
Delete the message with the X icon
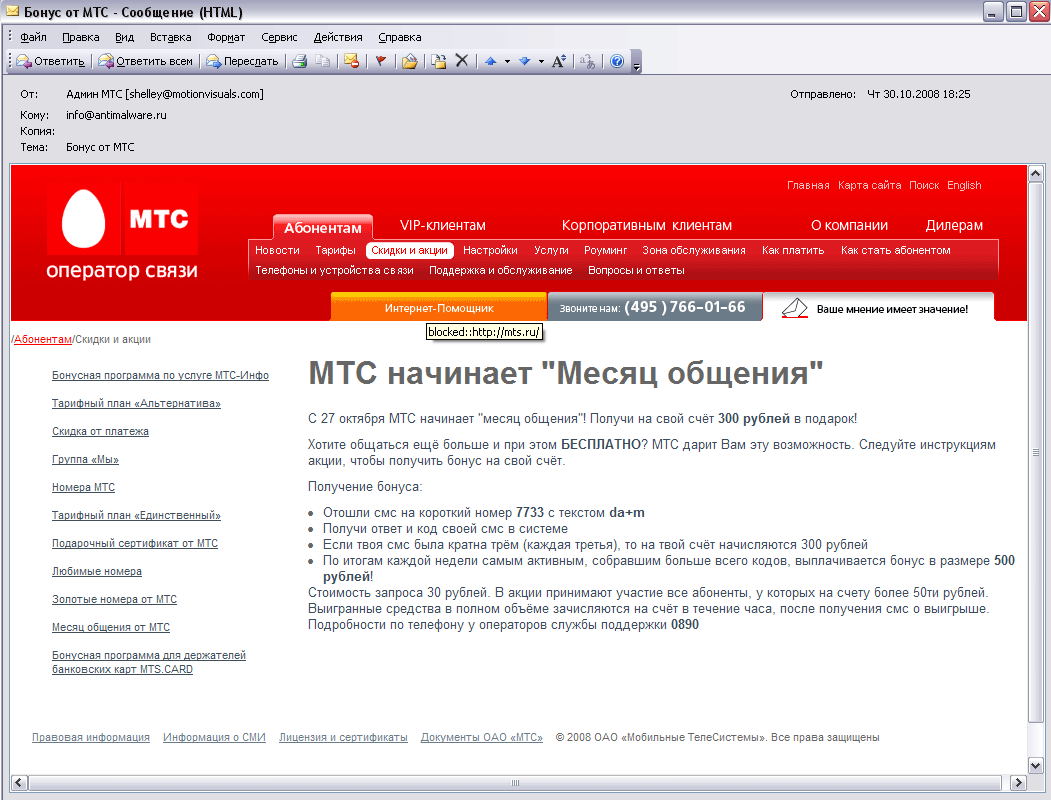point(462,61)
